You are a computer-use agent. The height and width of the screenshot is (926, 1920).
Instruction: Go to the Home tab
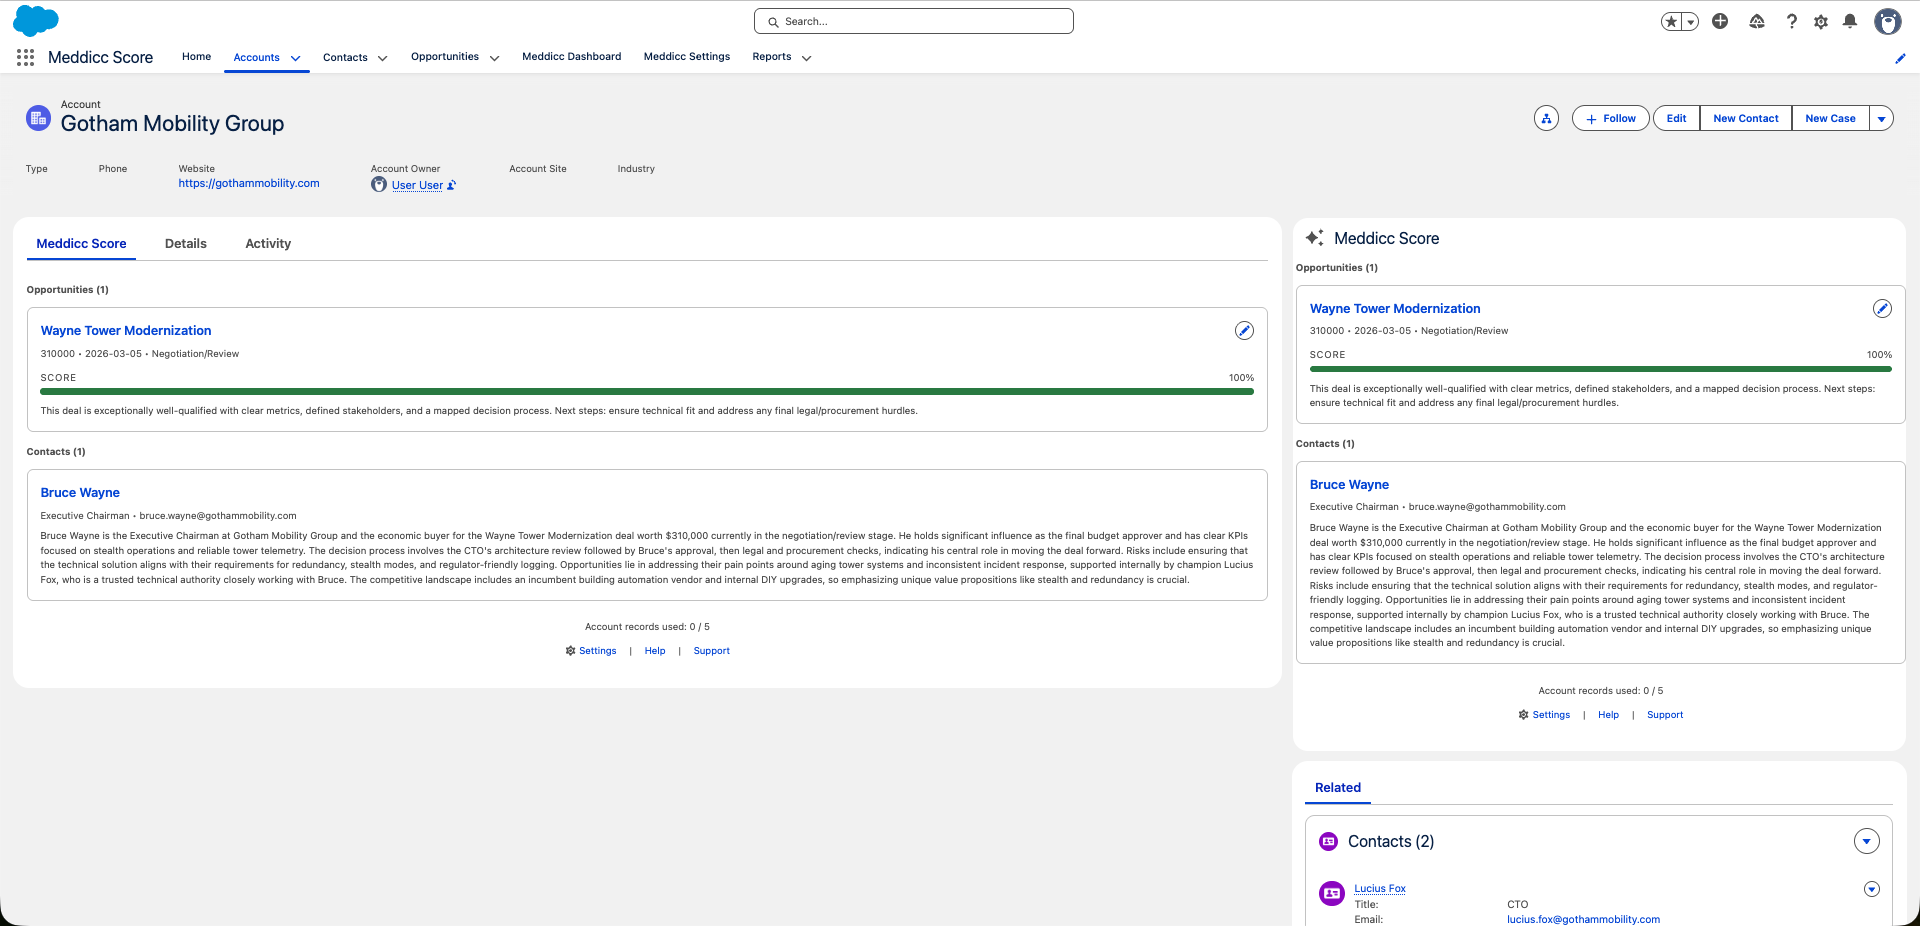[197, 57]
